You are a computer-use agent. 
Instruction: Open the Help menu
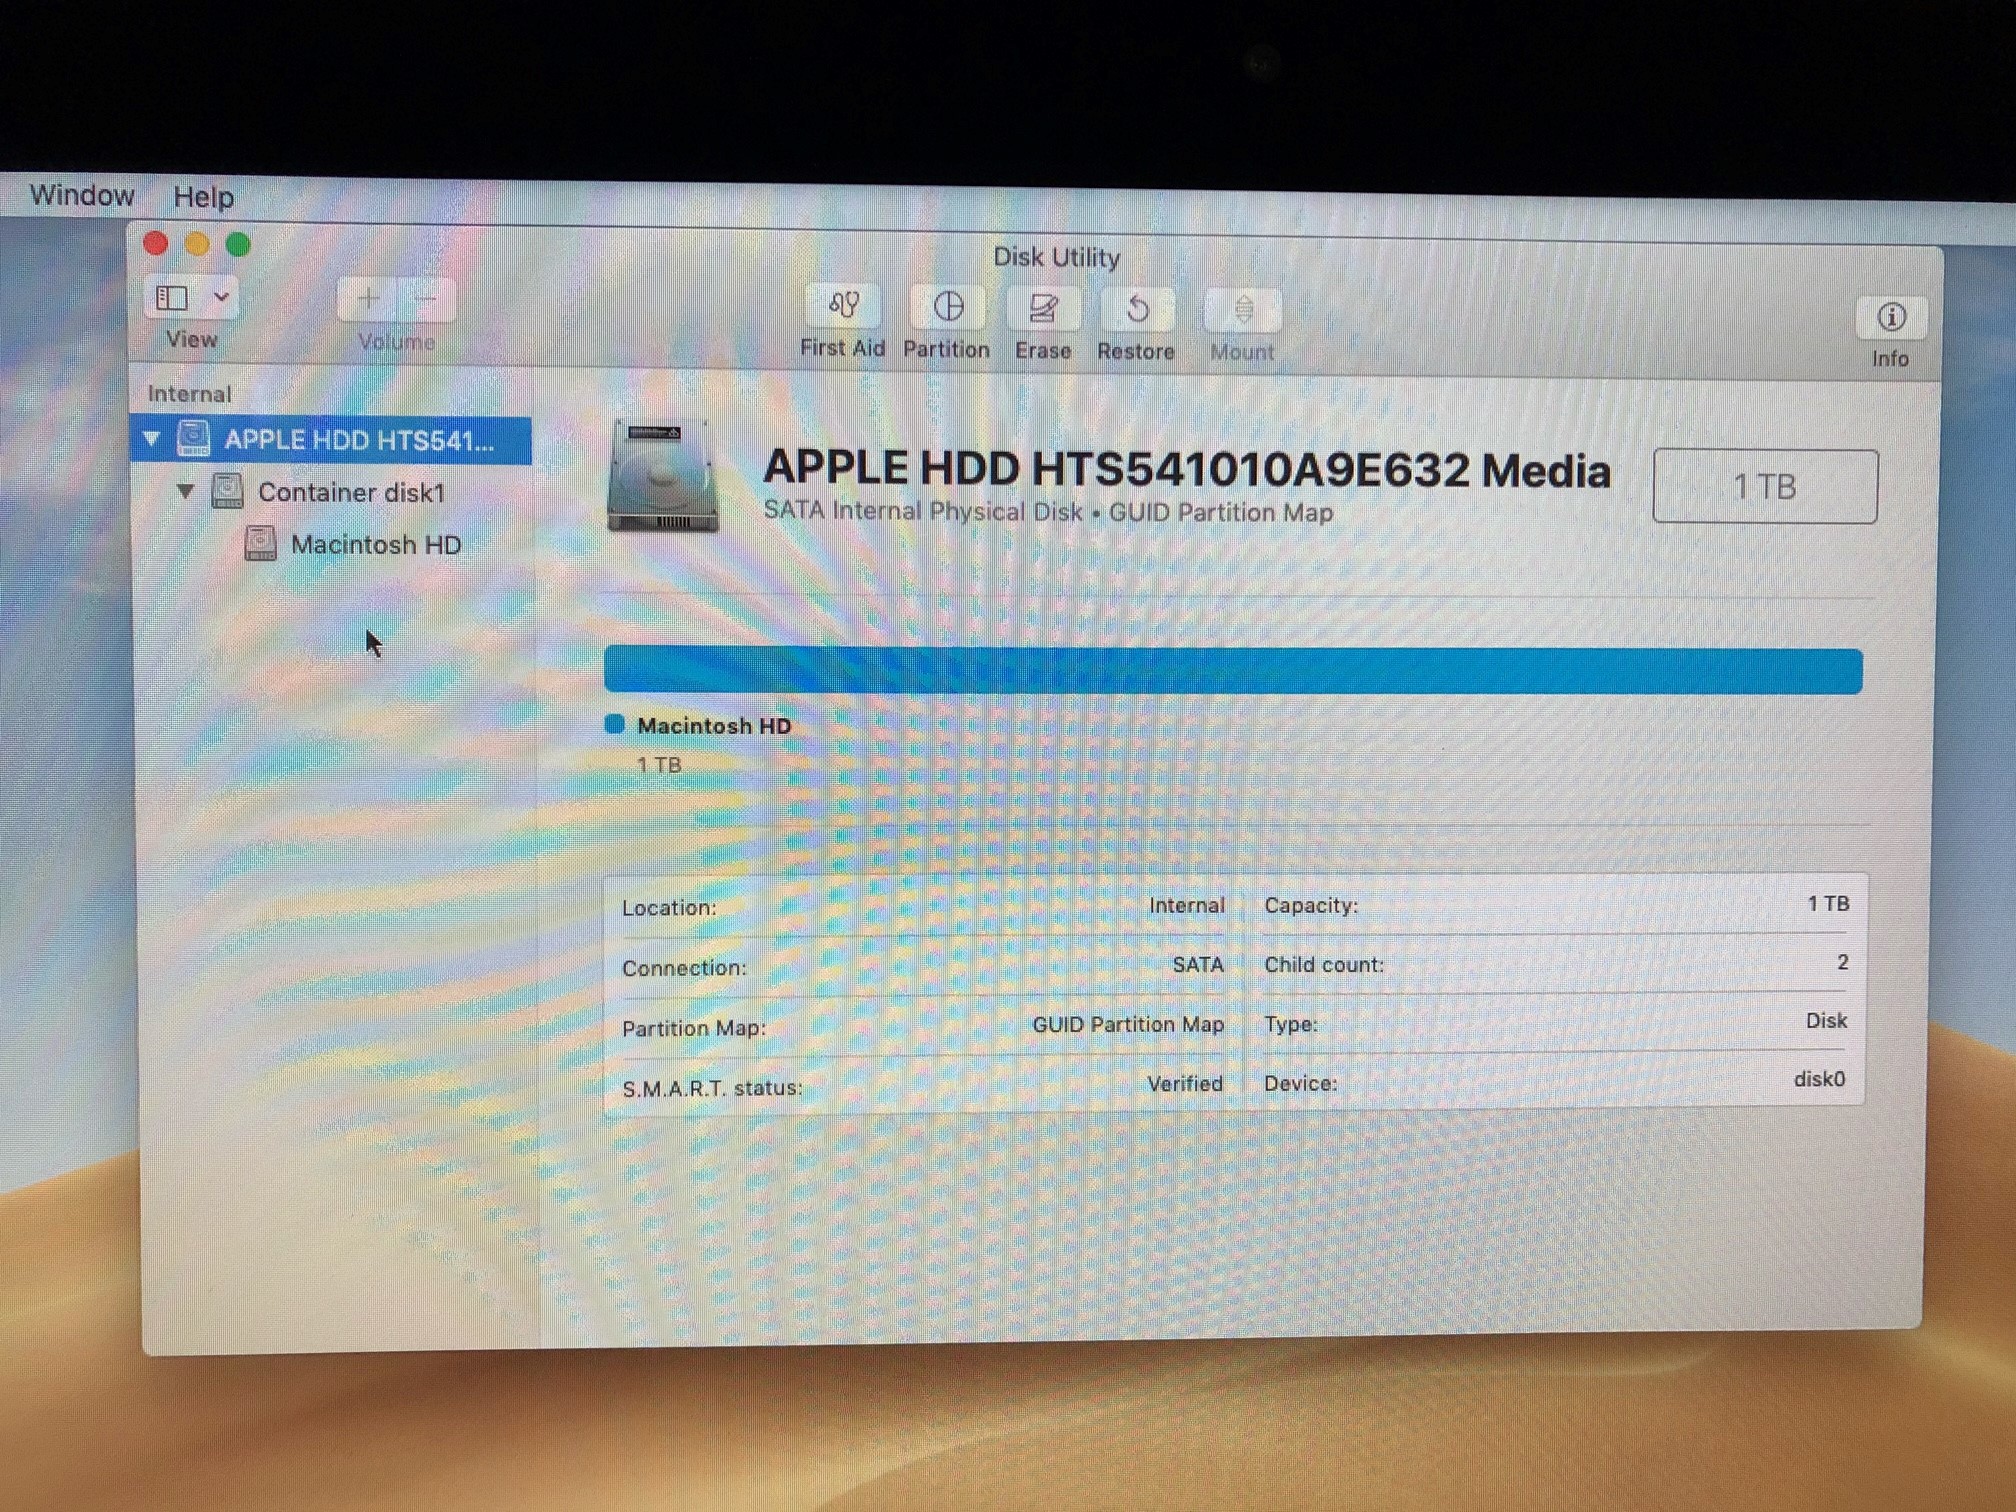(203, 197)
